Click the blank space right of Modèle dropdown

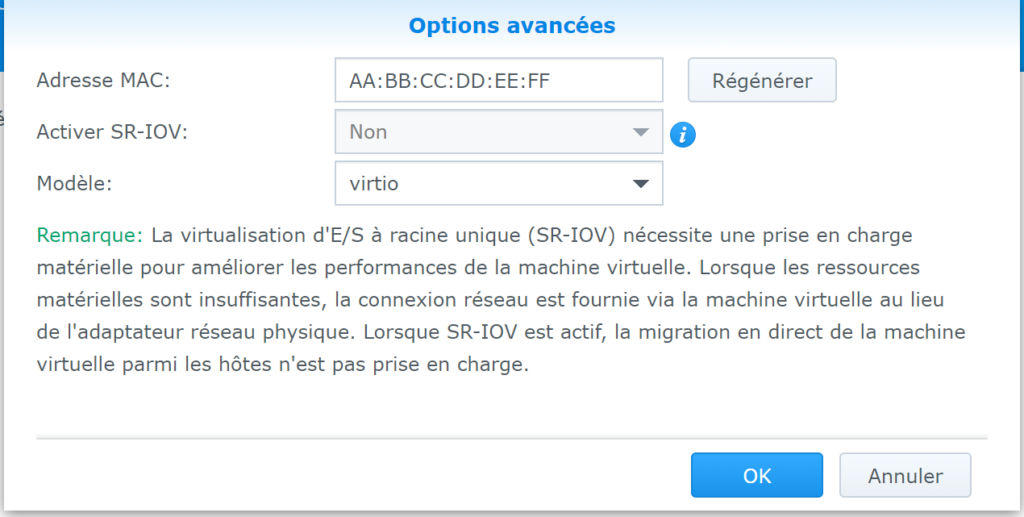tap(820, 184)
